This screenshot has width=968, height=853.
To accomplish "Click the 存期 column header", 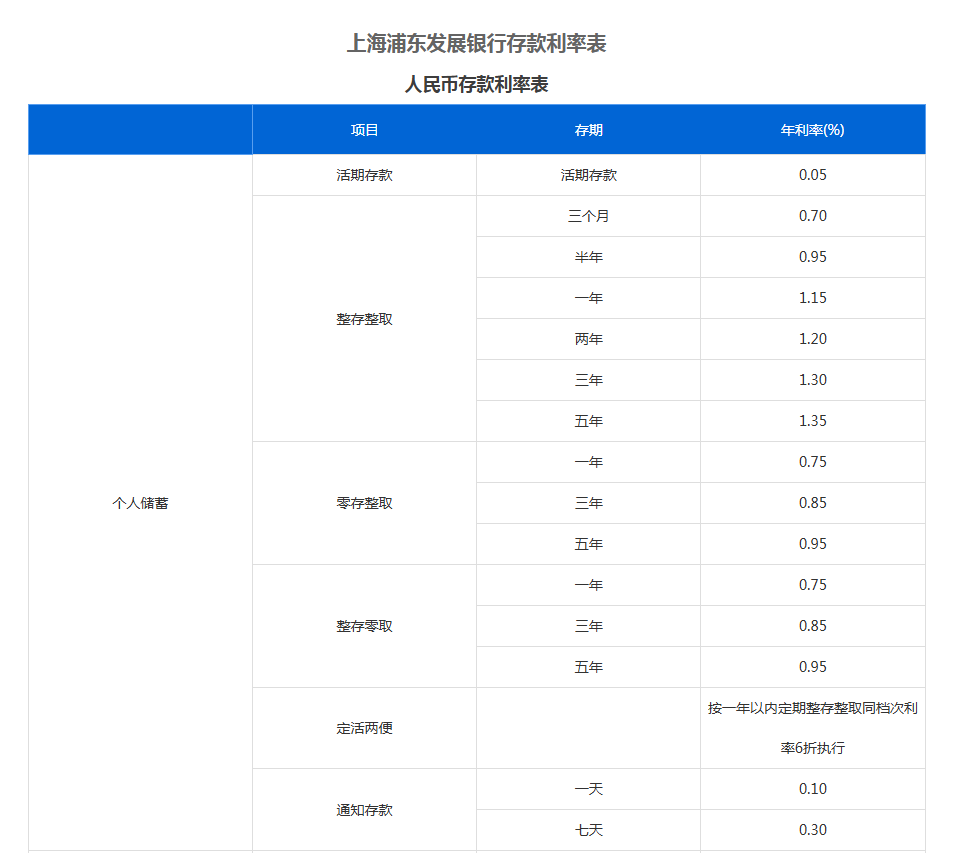I will tap(588, 130).
